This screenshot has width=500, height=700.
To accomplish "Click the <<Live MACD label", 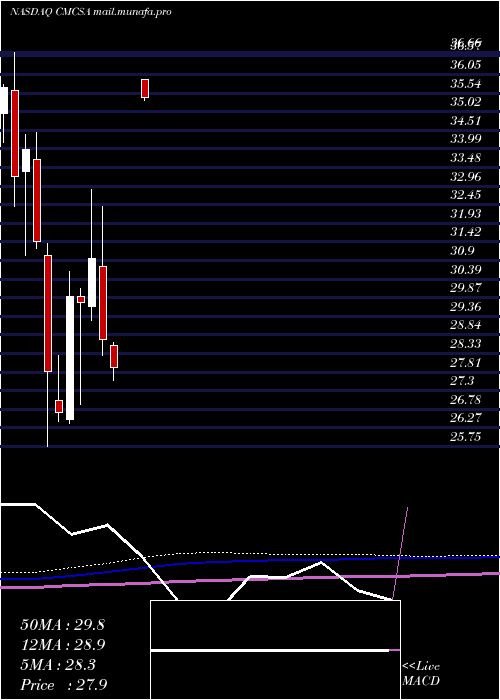I will click(421, 673).
